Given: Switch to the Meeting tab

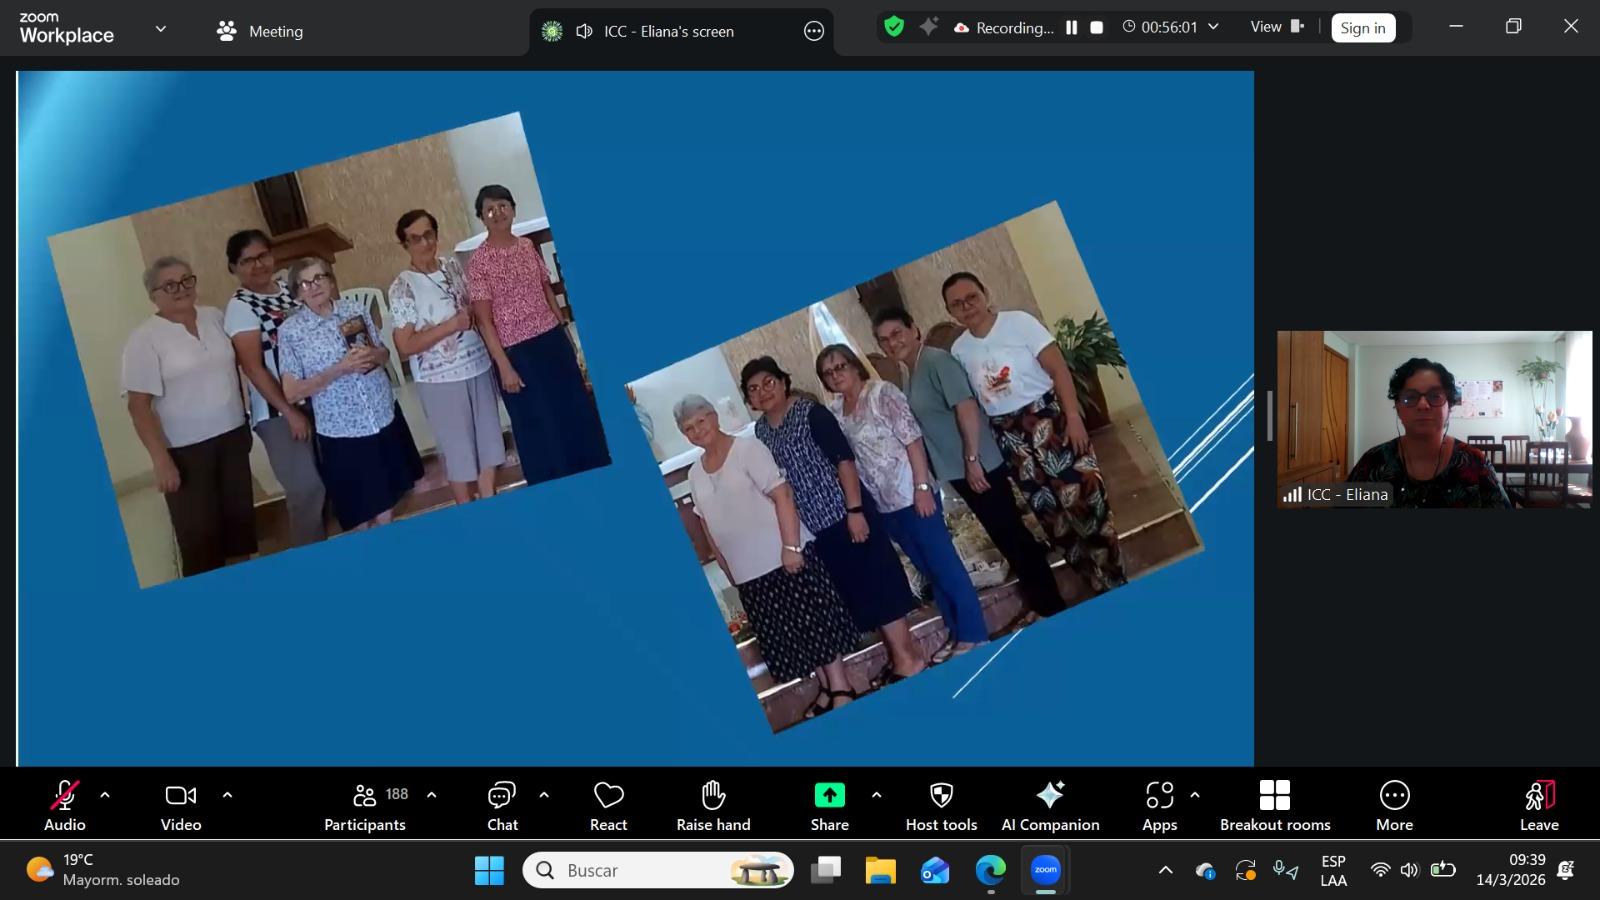Looking at the screenshot, I should (260, 31).
